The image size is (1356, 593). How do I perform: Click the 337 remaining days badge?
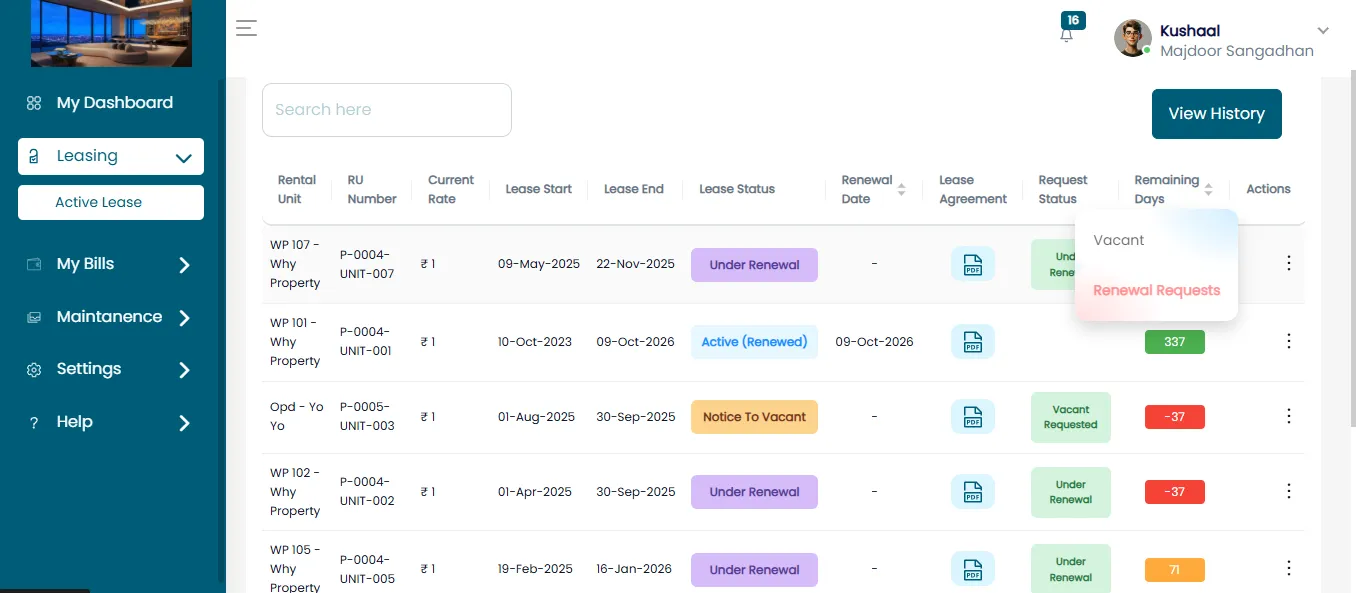(x=1175, y=342)
